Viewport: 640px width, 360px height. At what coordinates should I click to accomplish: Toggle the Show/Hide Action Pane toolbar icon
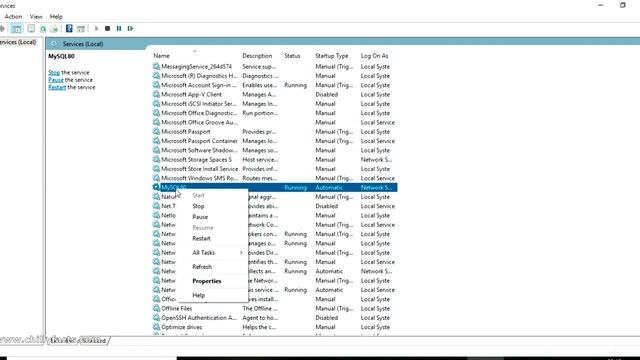(x=81, y=29)
